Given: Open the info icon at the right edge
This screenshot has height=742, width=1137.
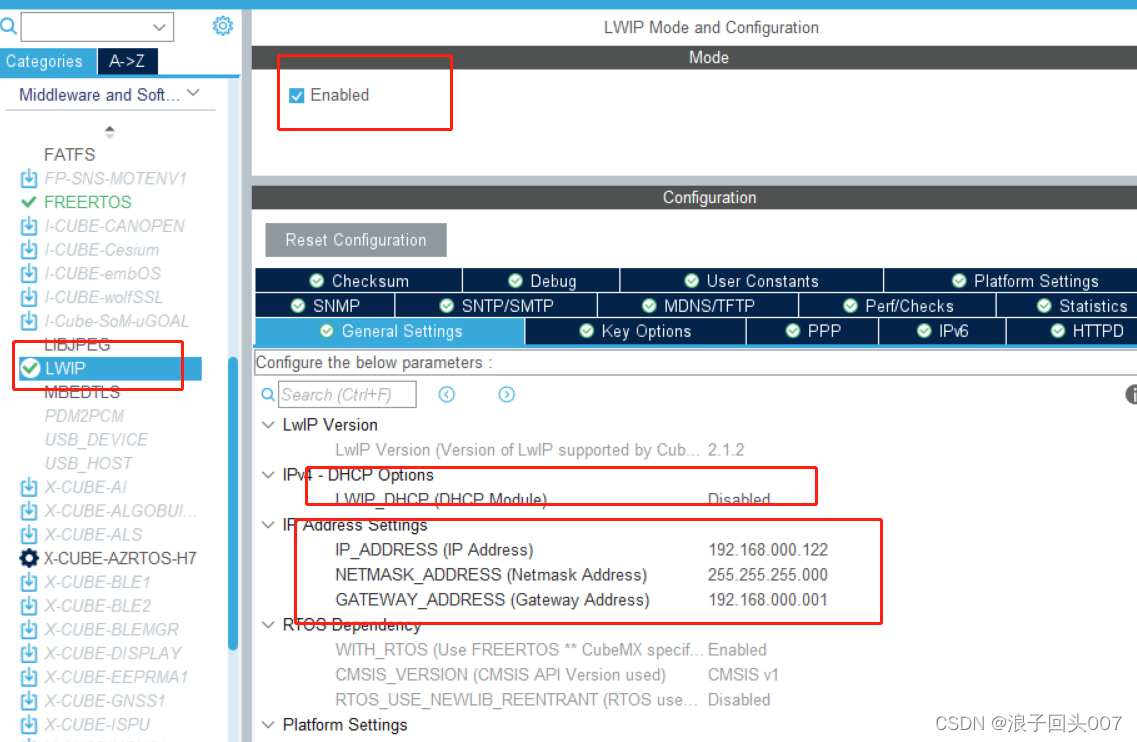Looking at the screenshot, I should coord(1131,395).
